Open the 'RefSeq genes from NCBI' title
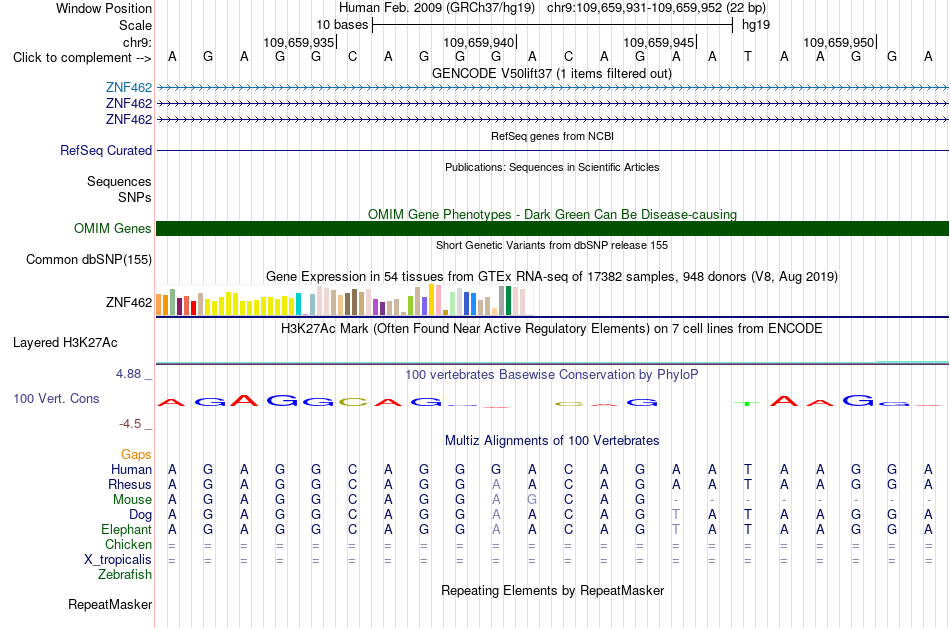This screenshot has height=628, width=950. click(x=552, y=136)
